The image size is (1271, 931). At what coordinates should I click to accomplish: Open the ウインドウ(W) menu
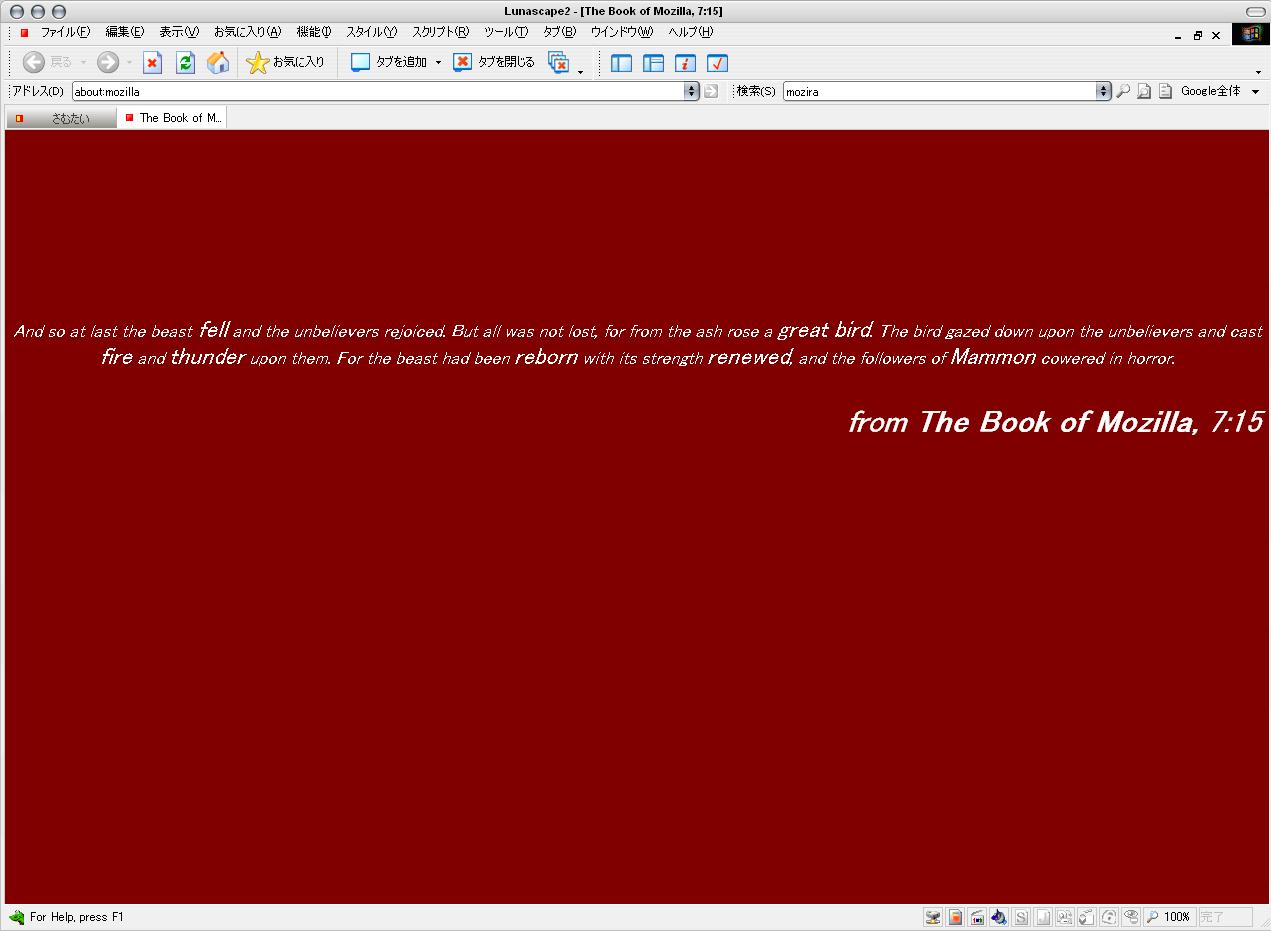(x=621, y=33)
